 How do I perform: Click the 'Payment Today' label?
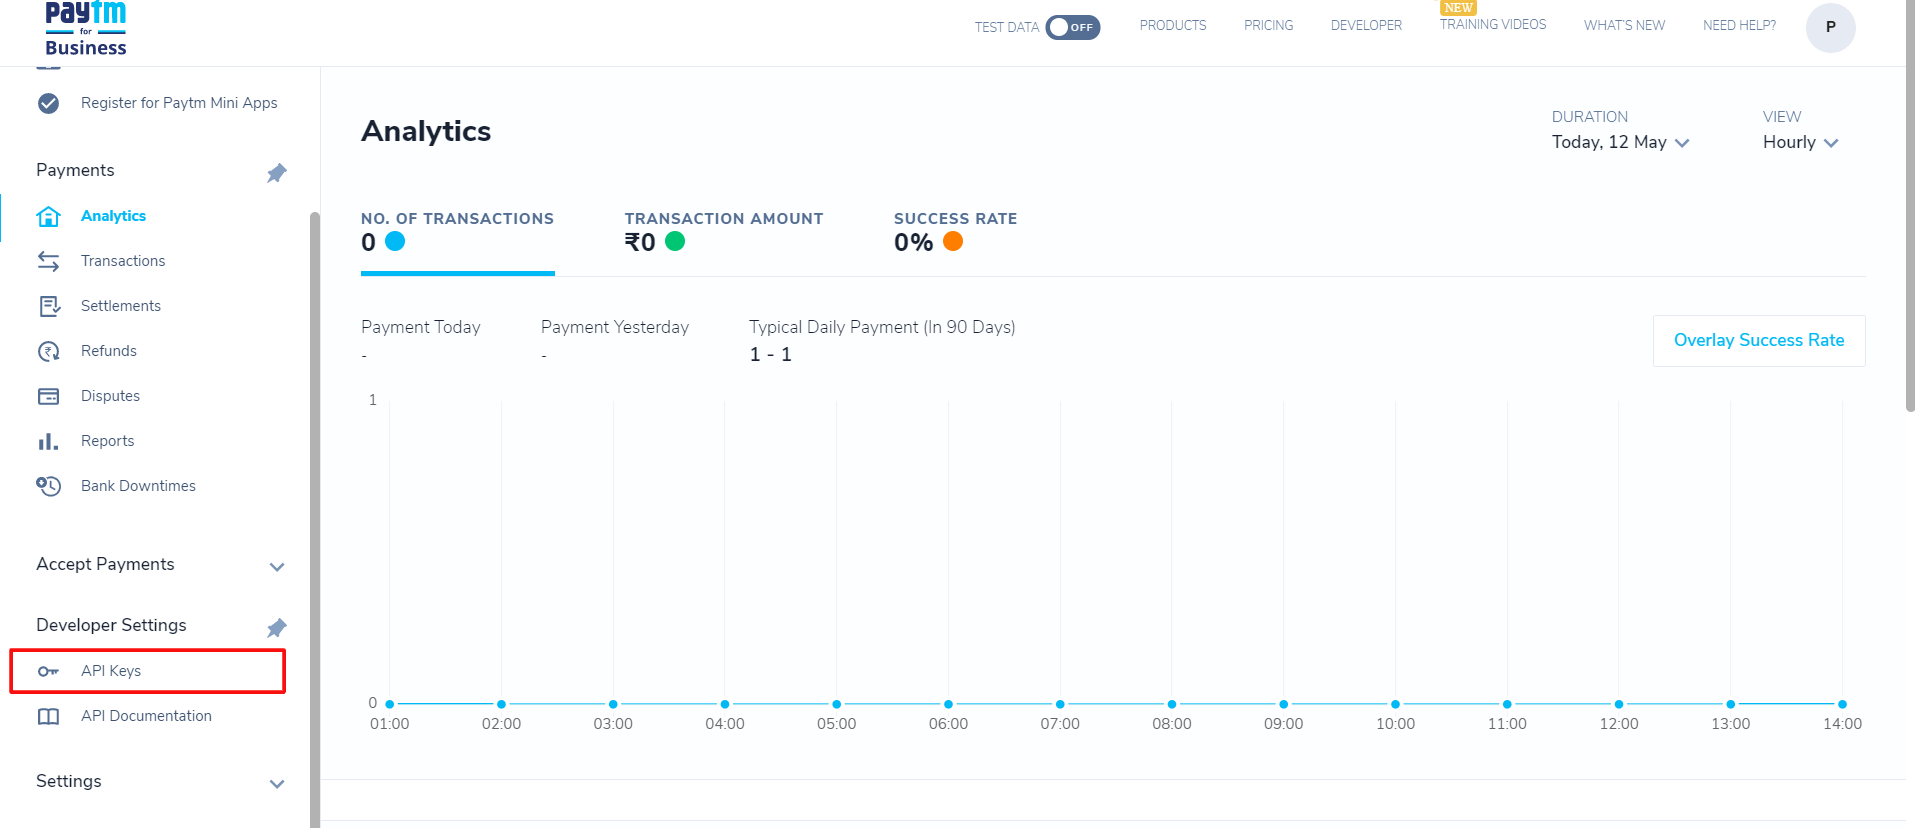click(421, 327)
